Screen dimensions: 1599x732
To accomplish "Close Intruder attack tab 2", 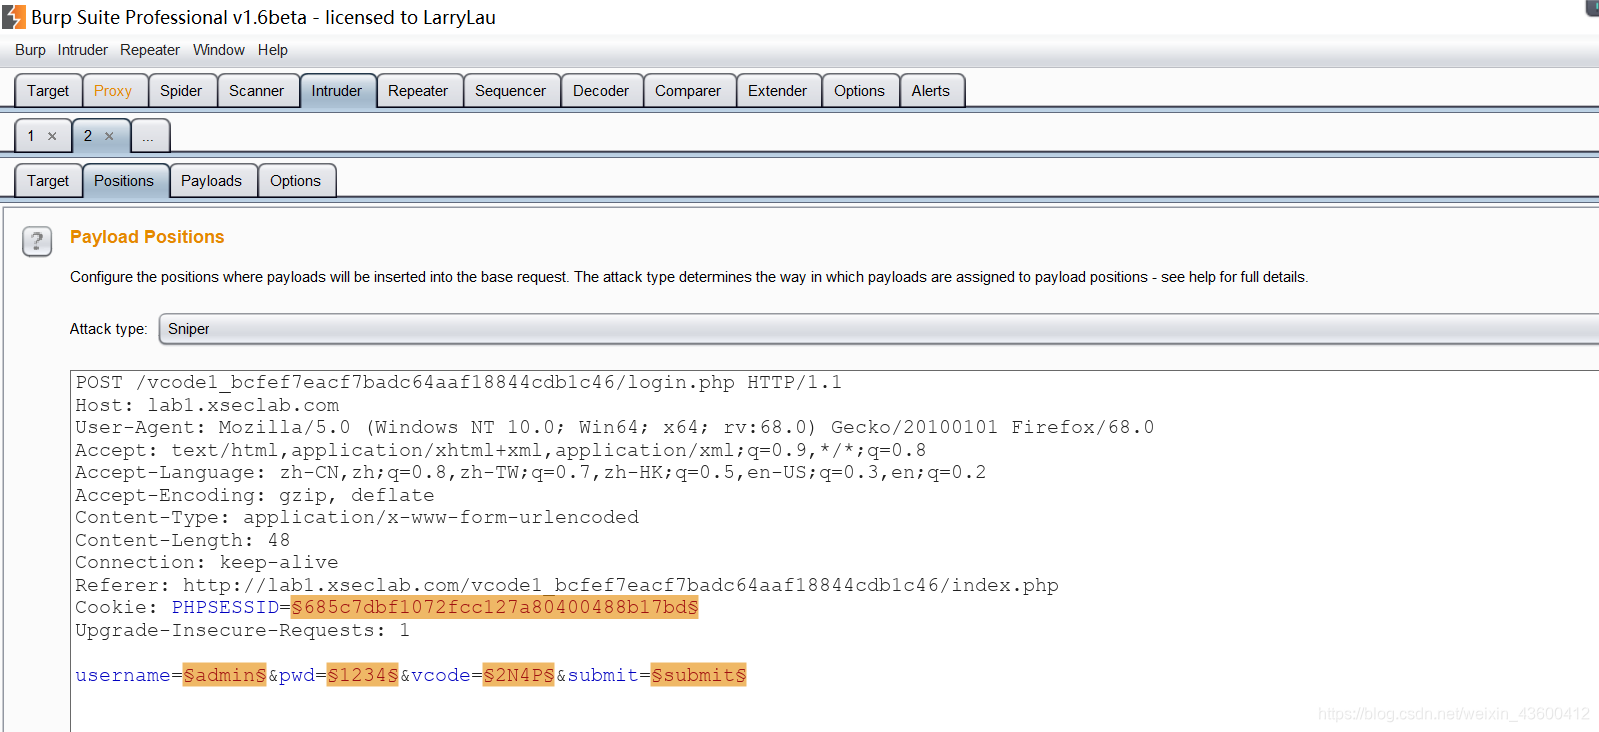I will 109,136.
